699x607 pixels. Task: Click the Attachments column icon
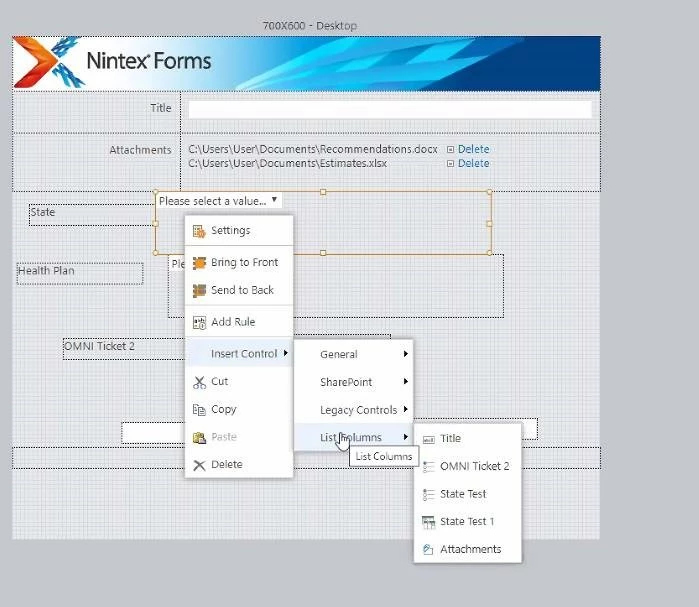tap(428, 550)
